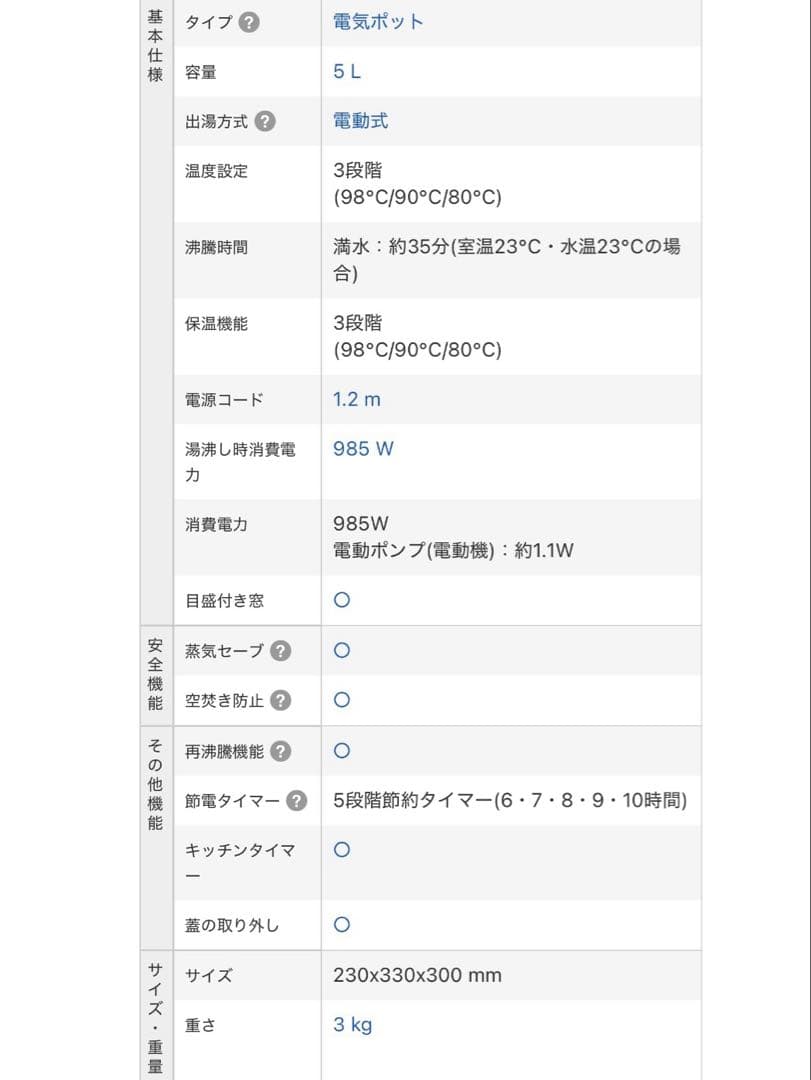
Task: Select the 温度設定 row label
Action: click(x=216, y=171)
